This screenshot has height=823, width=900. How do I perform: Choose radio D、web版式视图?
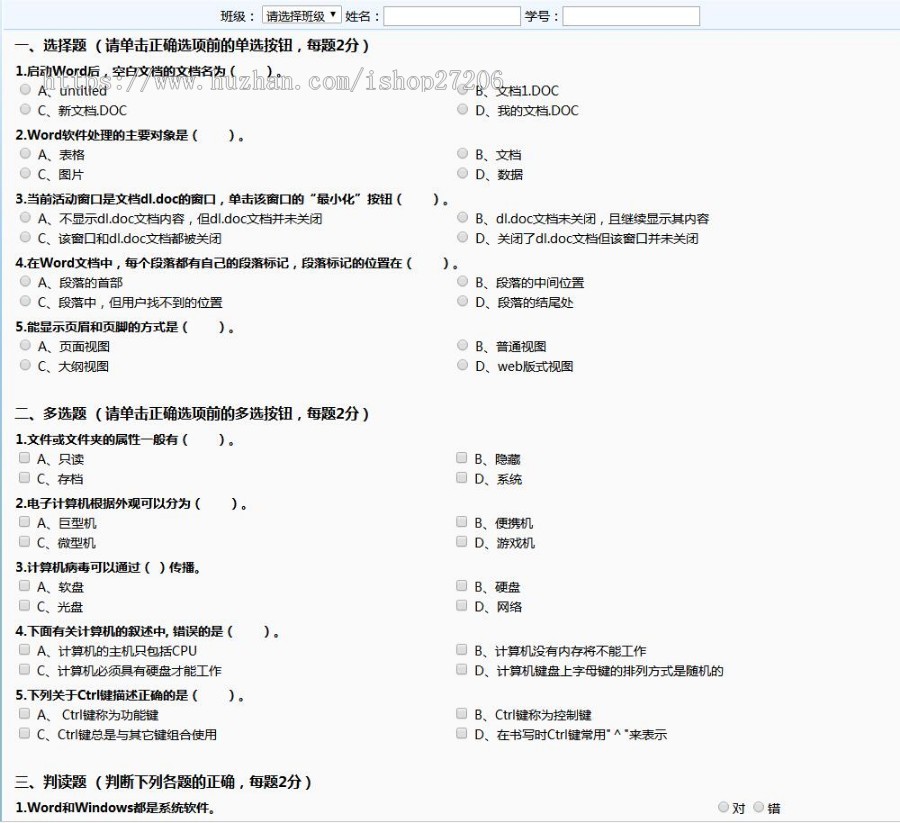463,365
